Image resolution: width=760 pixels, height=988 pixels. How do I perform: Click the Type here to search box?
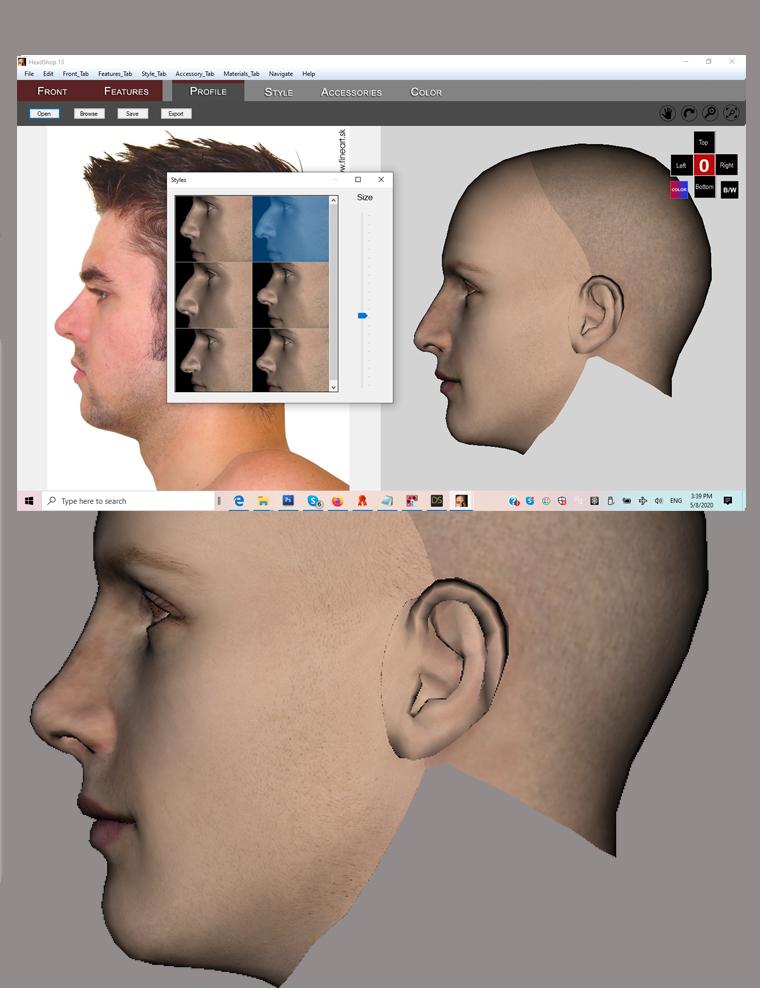tap(129, 501)
